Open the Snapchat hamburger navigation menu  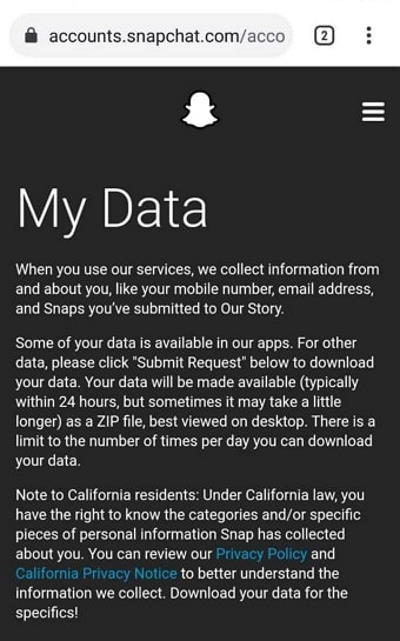click(x=373, y=112)
